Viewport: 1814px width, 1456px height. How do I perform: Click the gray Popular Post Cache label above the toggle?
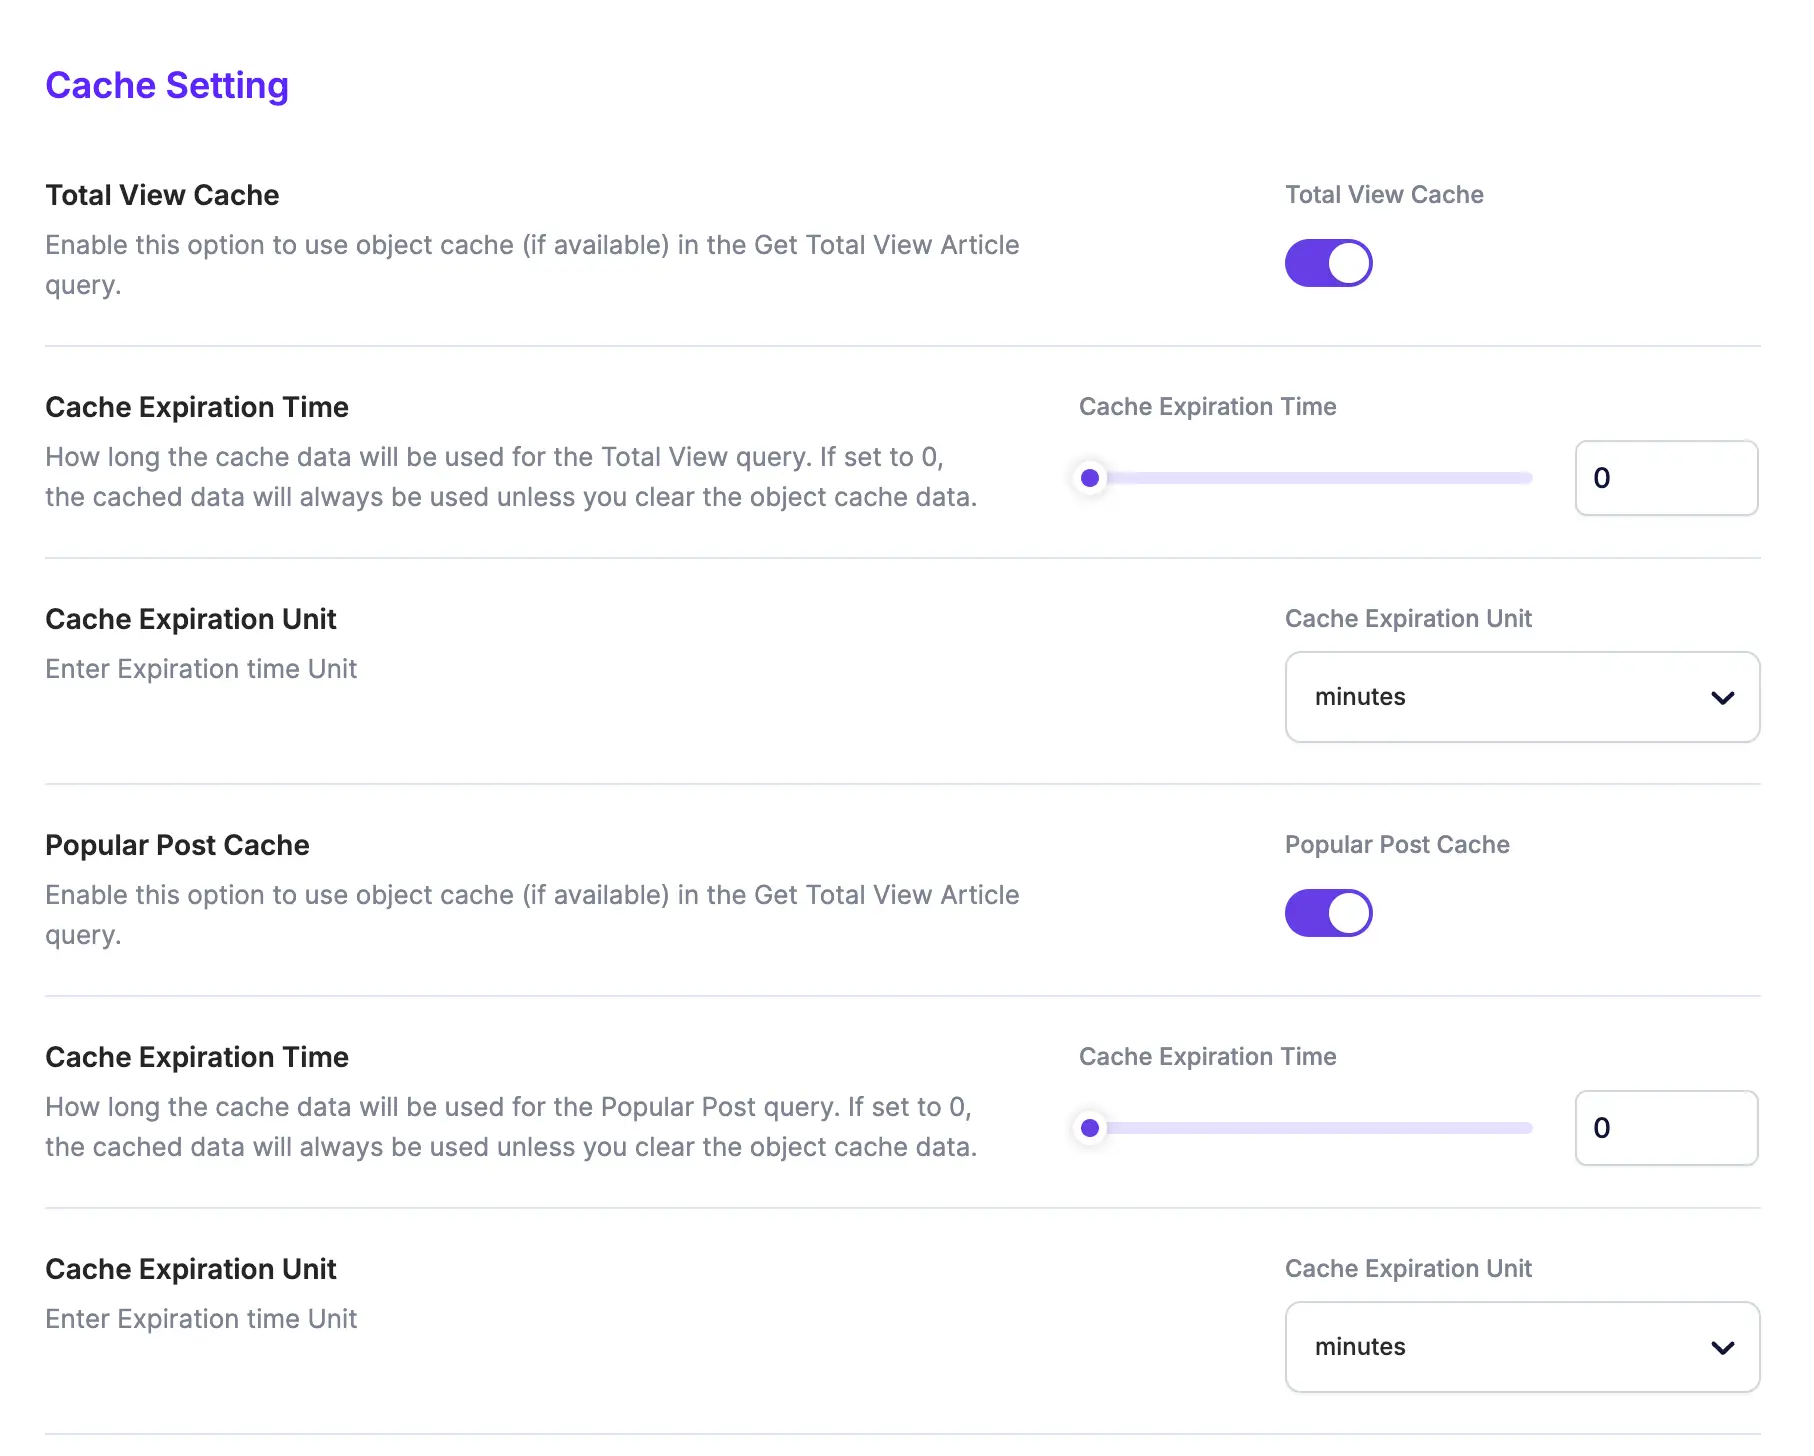coord(1397,845)
